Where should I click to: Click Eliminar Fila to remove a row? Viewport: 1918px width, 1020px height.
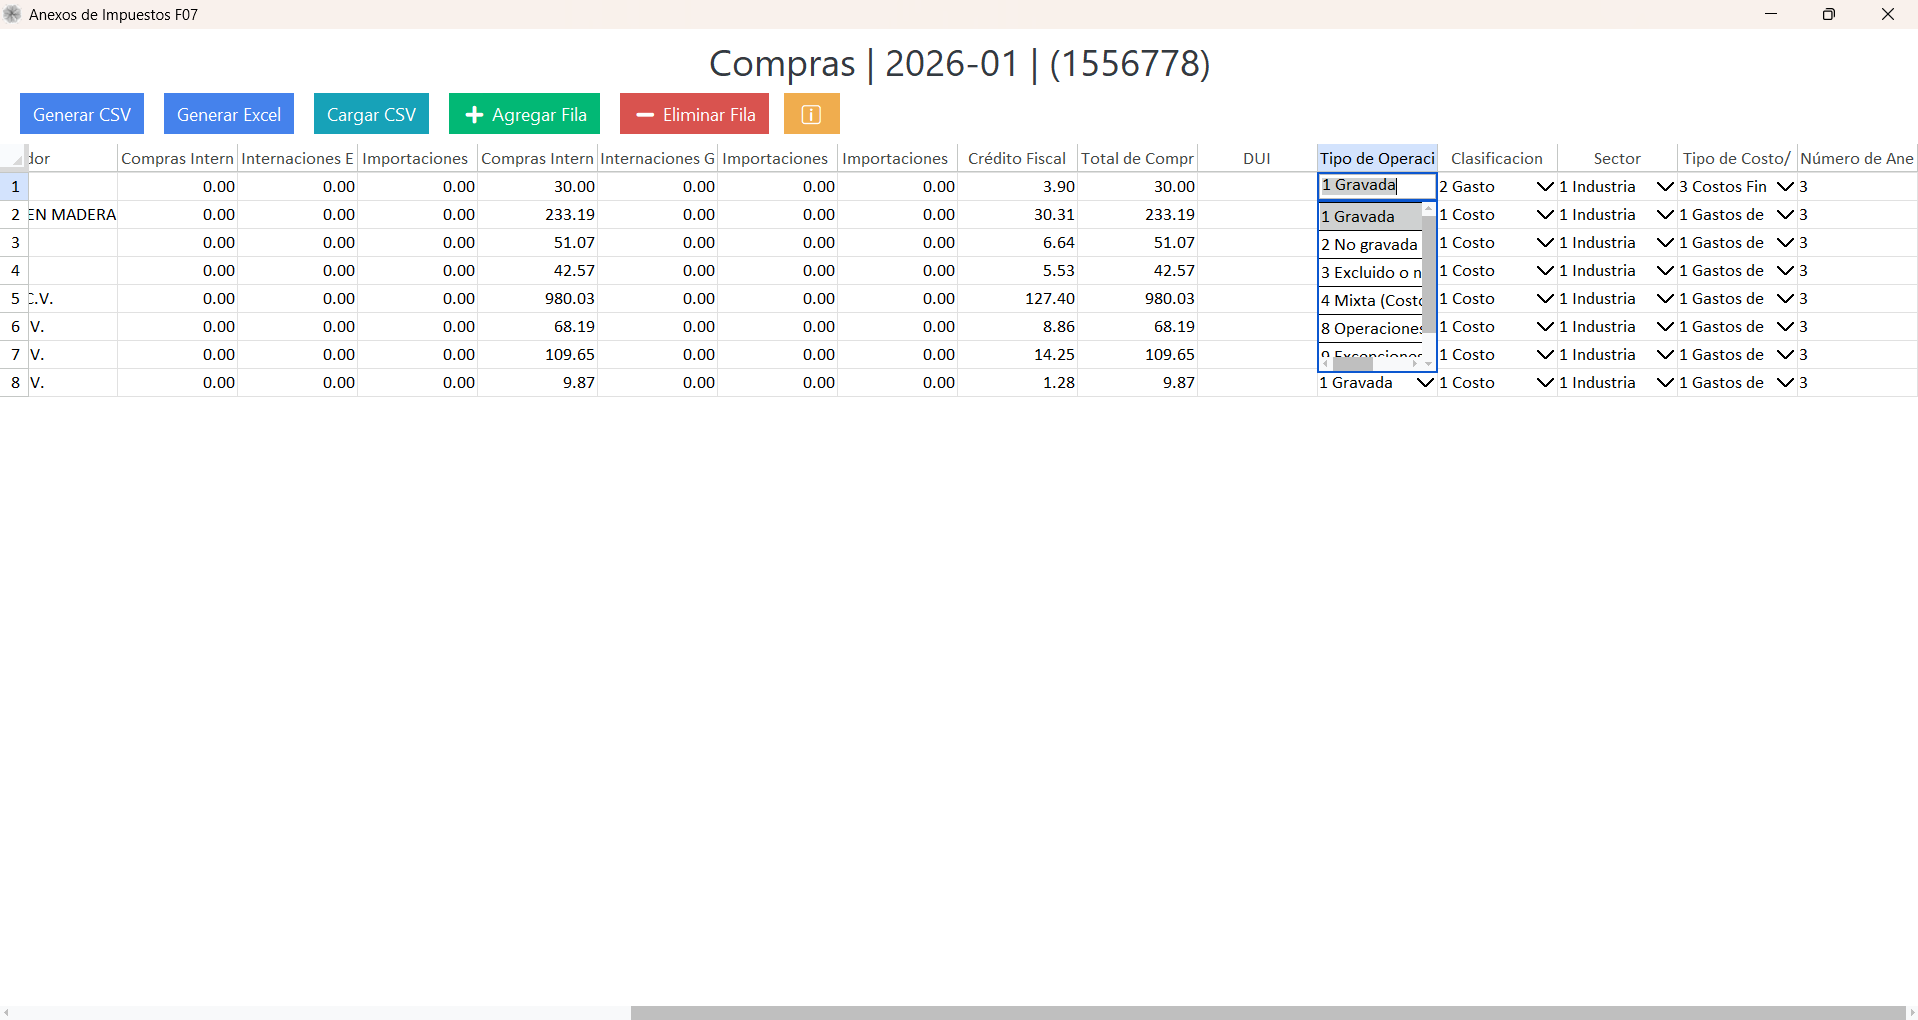pos(694,114)
